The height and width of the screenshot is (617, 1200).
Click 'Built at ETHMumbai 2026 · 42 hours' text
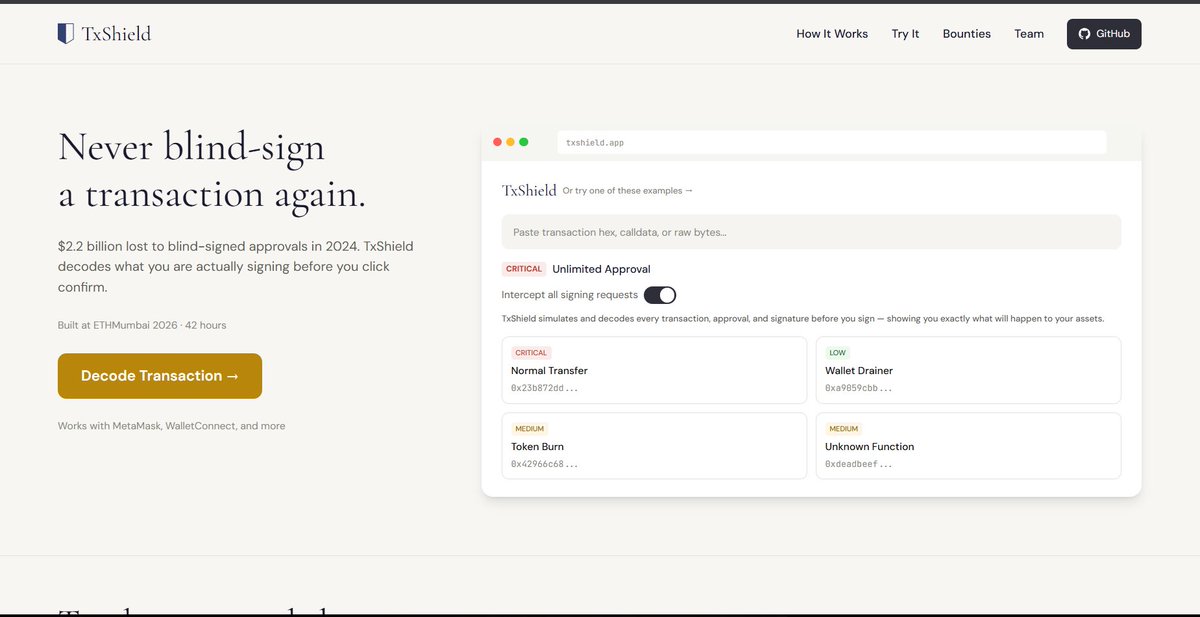pyautogui.click(x=142, y=325)
